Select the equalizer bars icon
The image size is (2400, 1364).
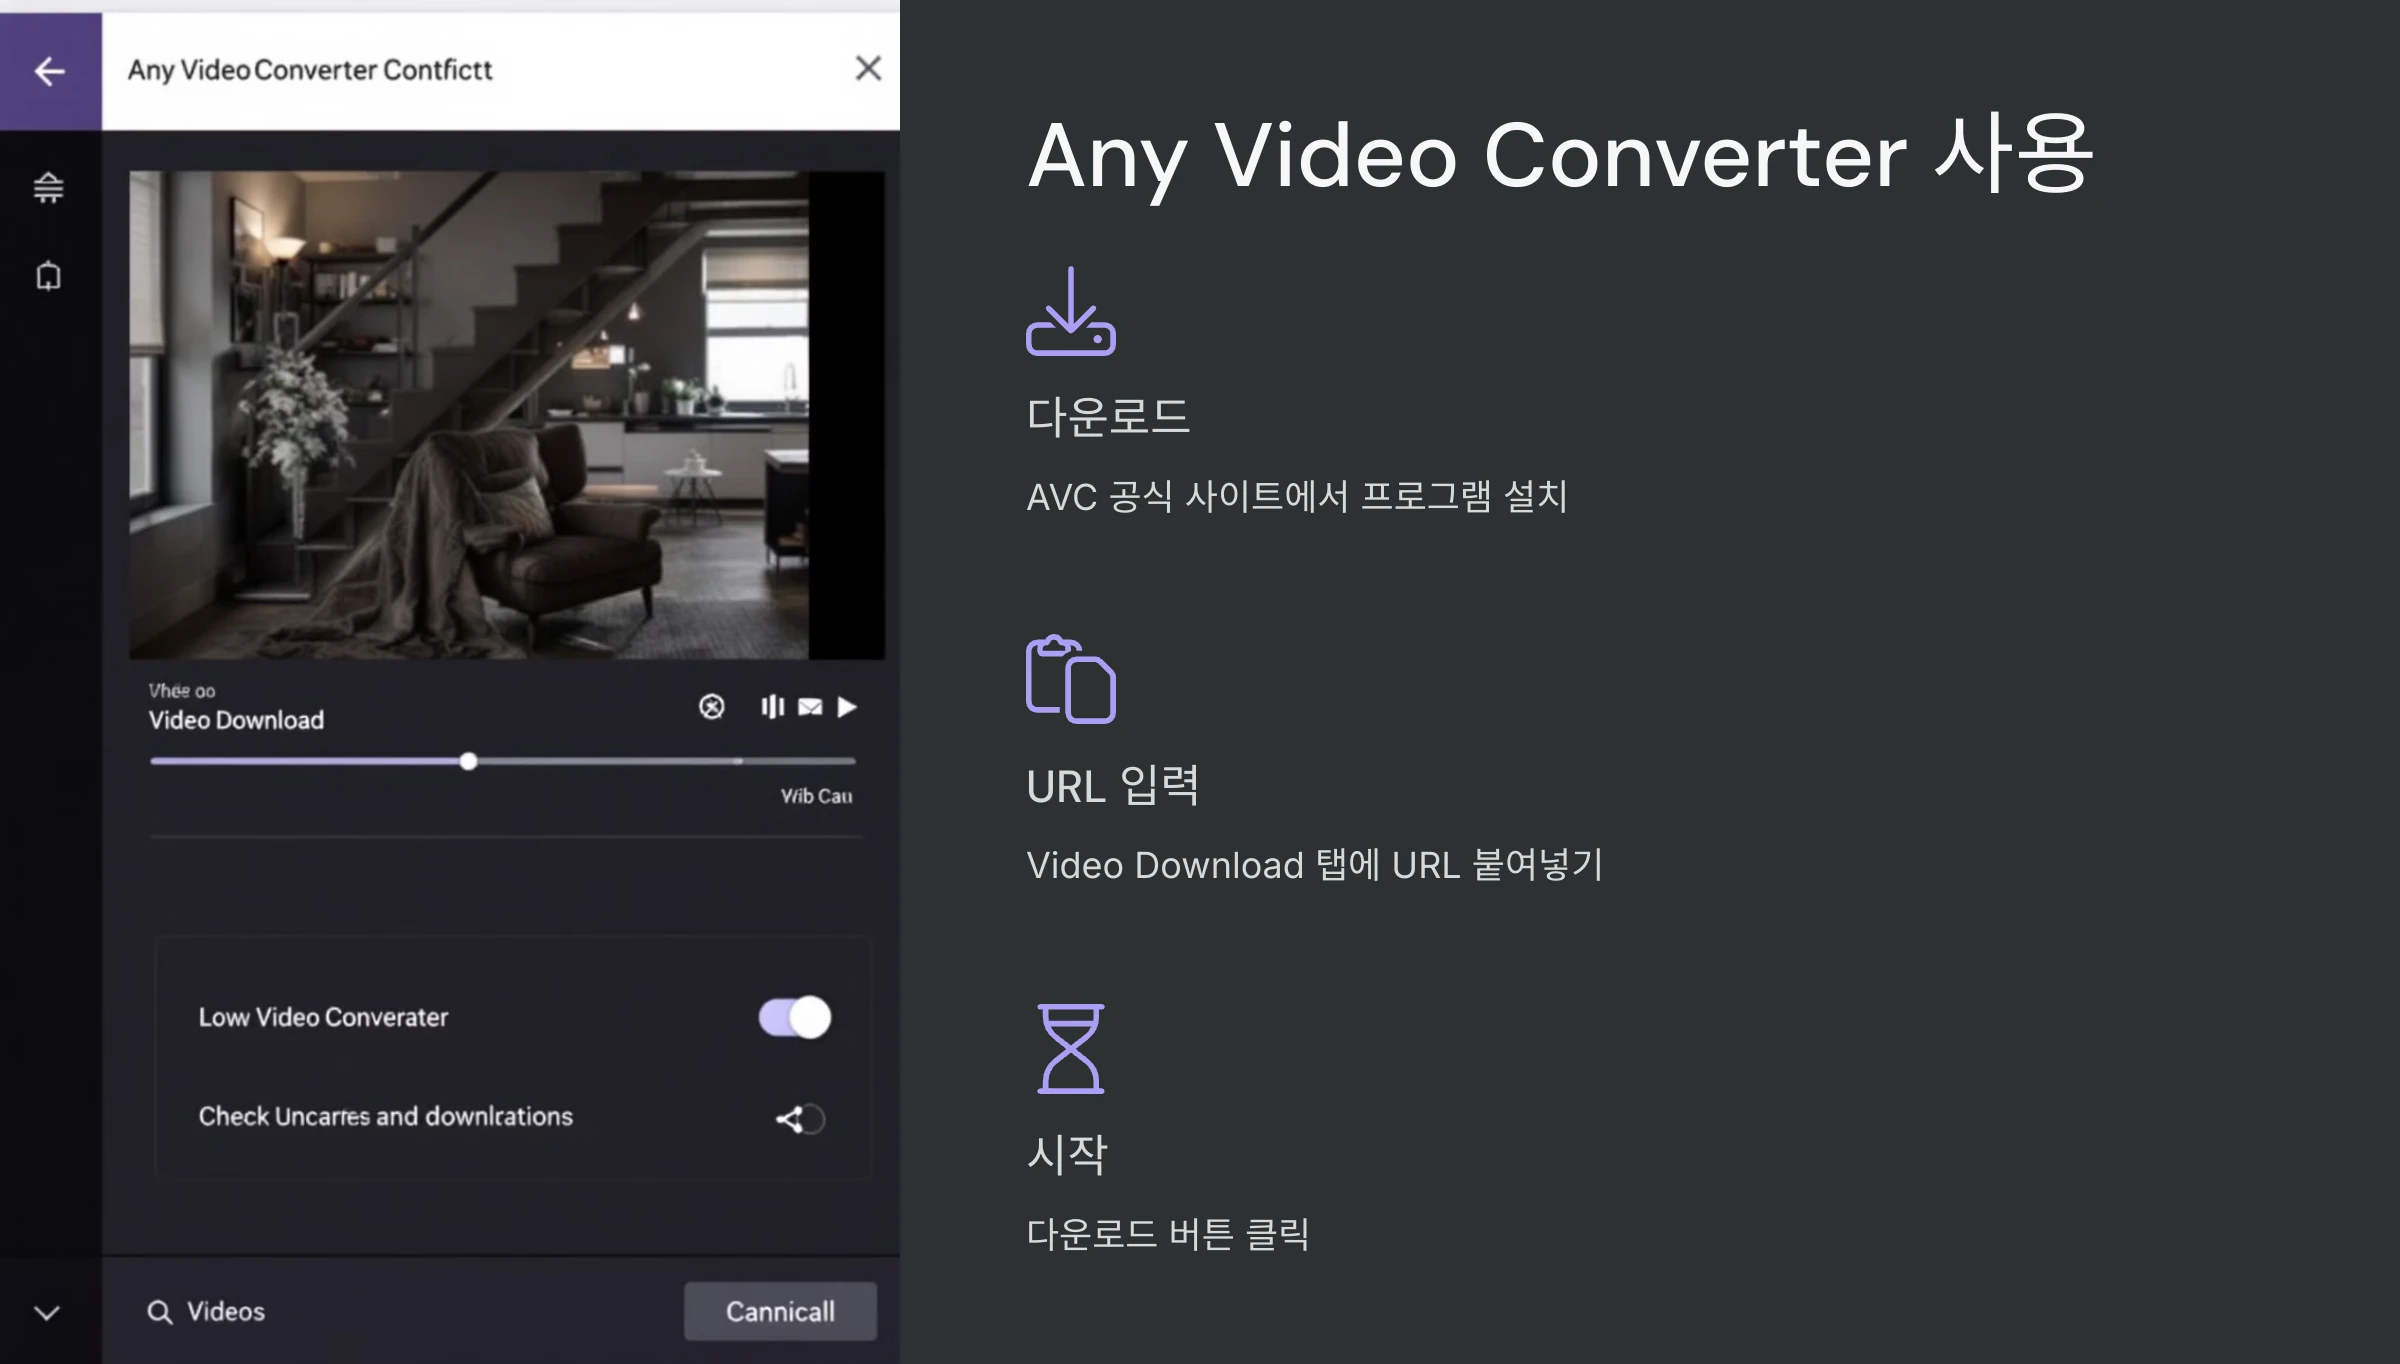tap(772, 707)
